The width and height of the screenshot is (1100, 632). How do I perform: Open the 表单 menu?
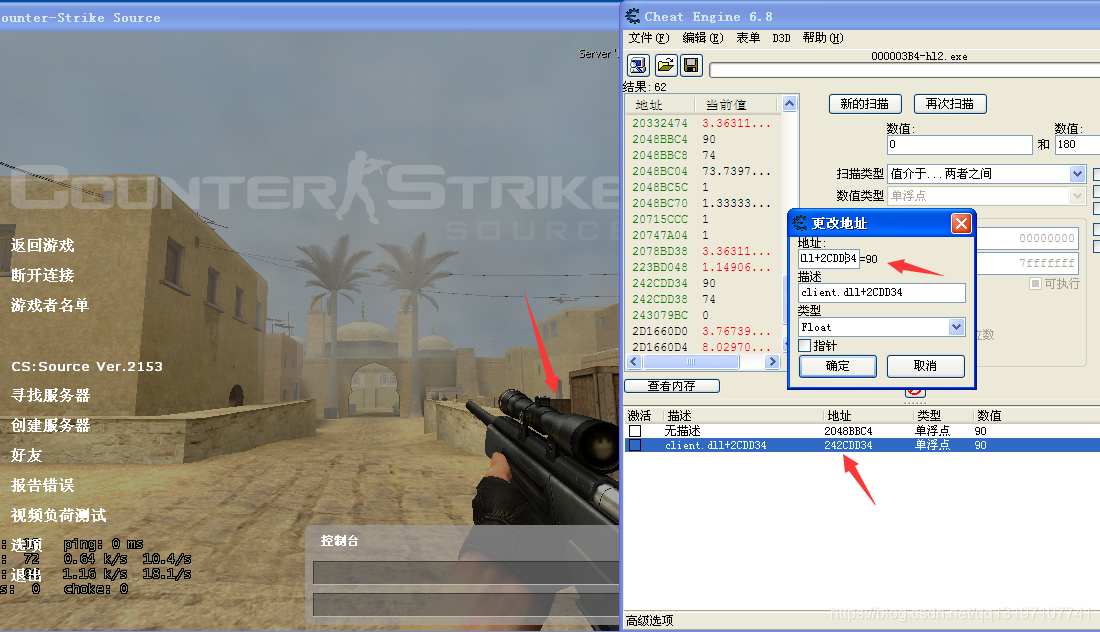point(748,38)
